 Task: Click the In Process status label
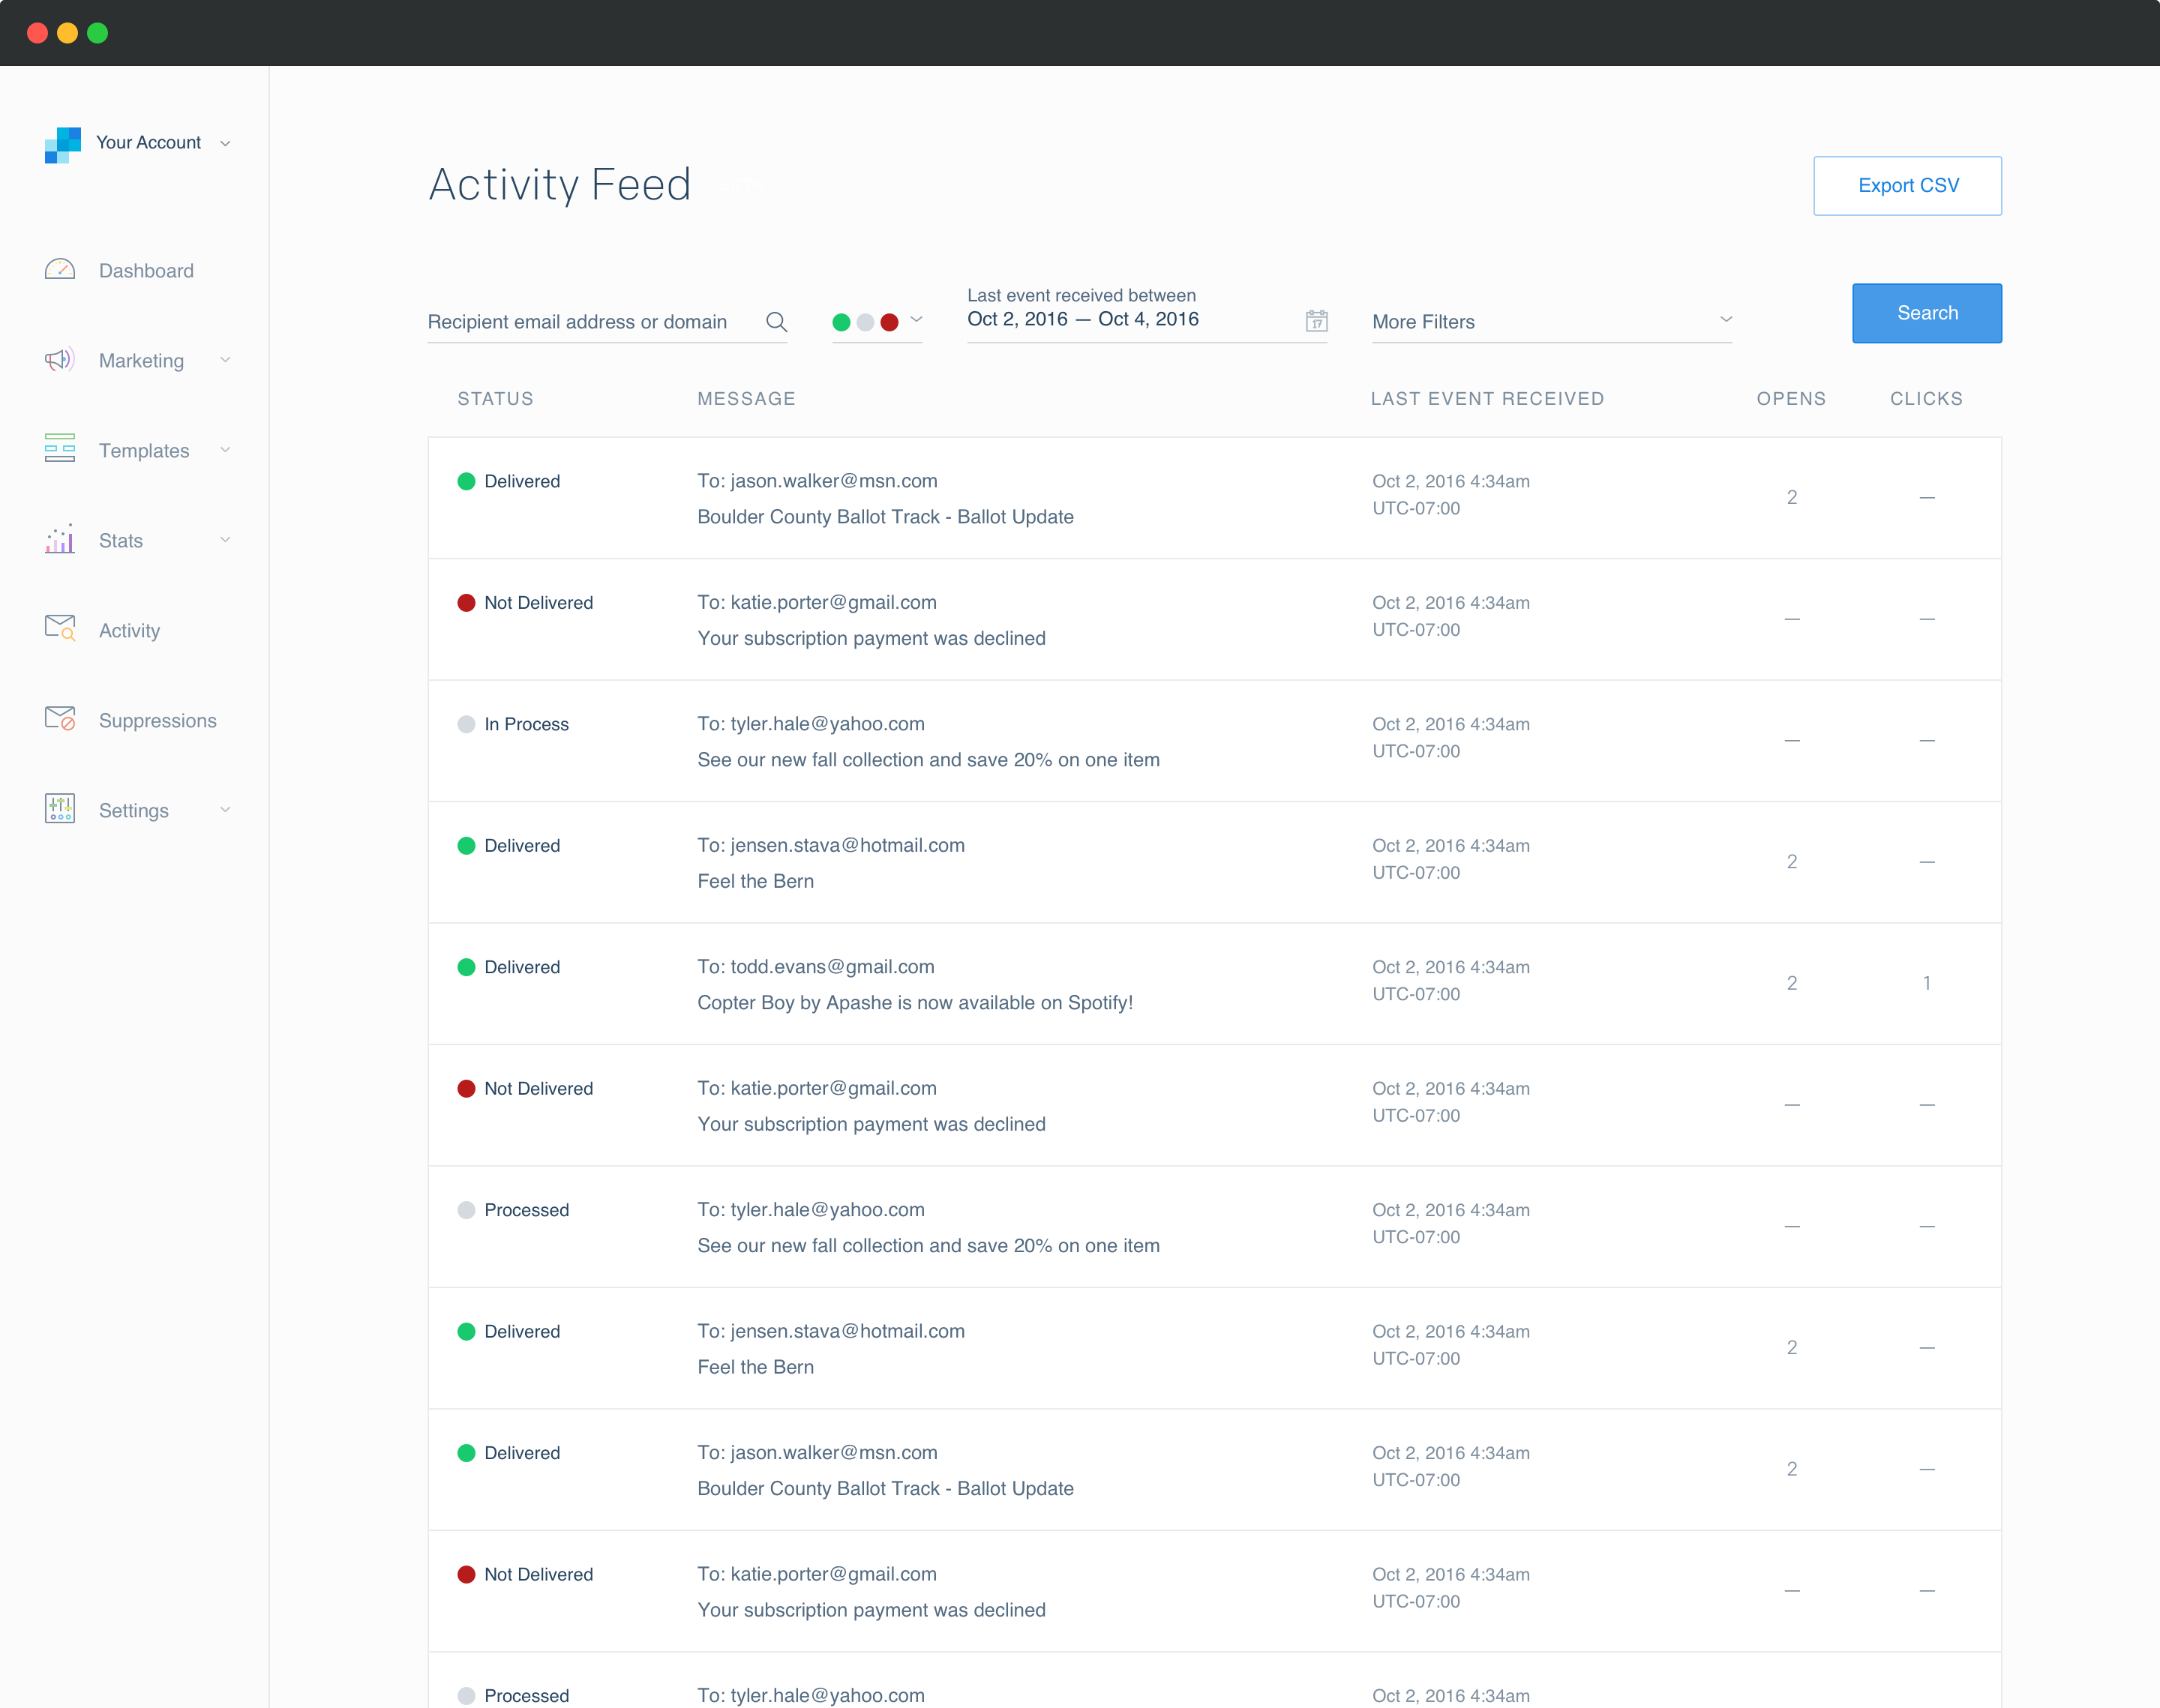pos(526,724)
